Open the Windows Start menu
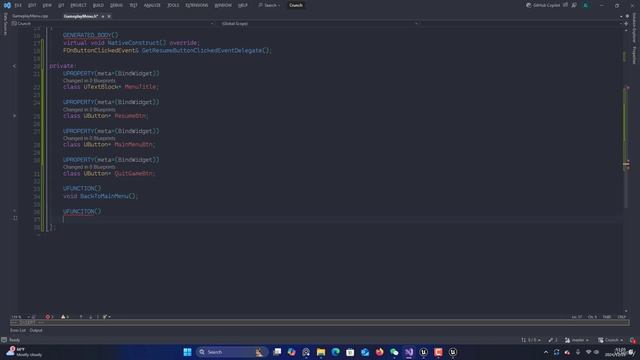The image size is (640, 360). (x=187, y=352)
